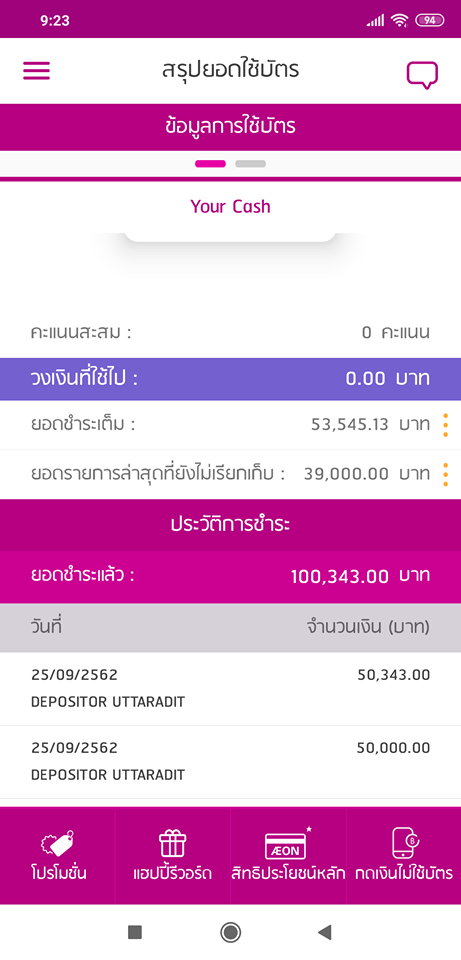The width and height of the screenshot is (461, 960).
Task: Expand options for ยอดชำระเต็ม row
Action: [x=446, y=425]
